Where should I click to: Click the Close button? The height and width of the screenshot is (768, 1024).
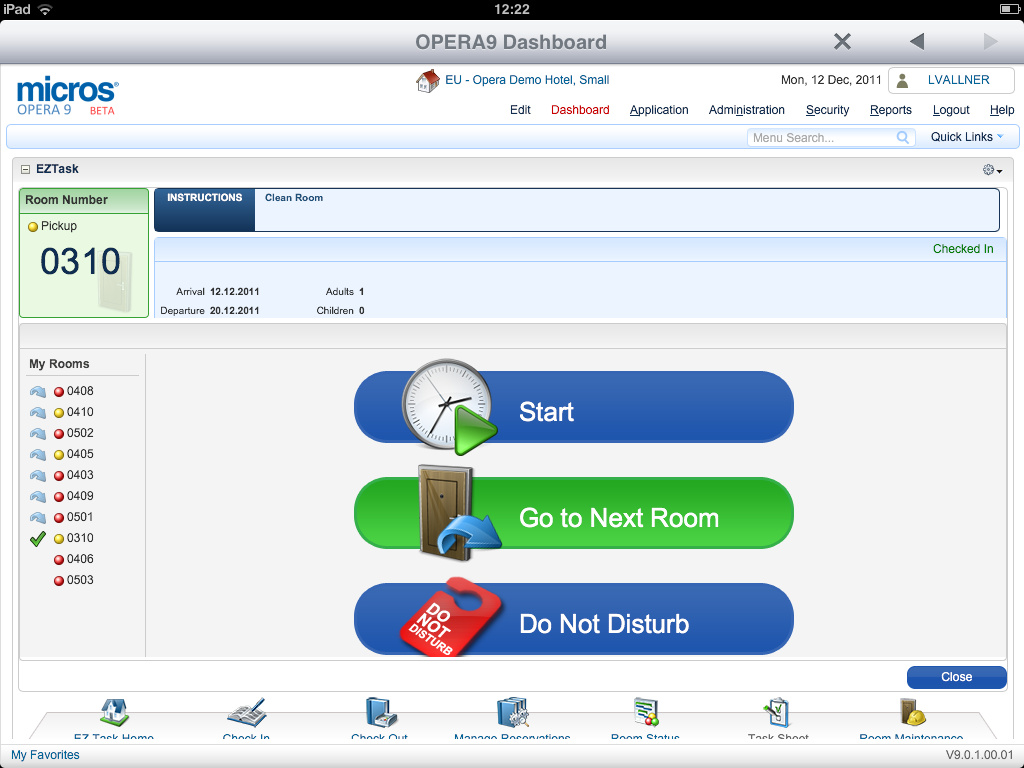(x=957, y=677)
